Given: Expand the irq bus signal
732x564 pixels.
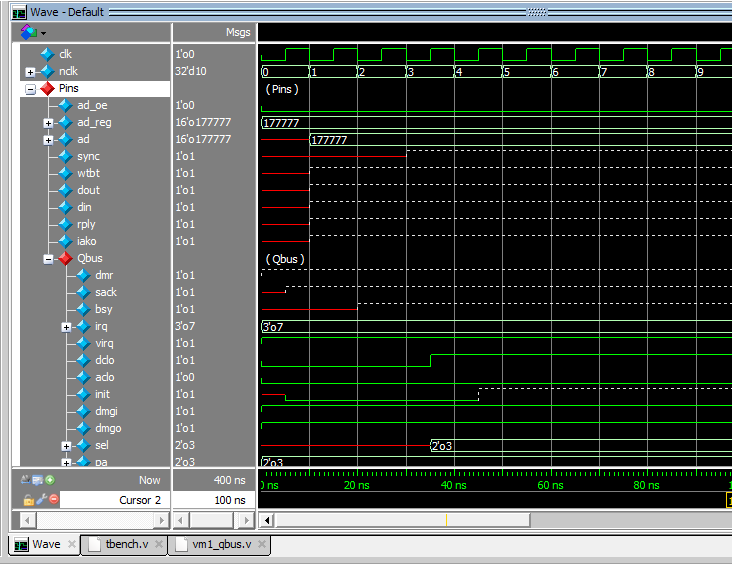Looking at the screenshot, I should (x=66, y=327).
